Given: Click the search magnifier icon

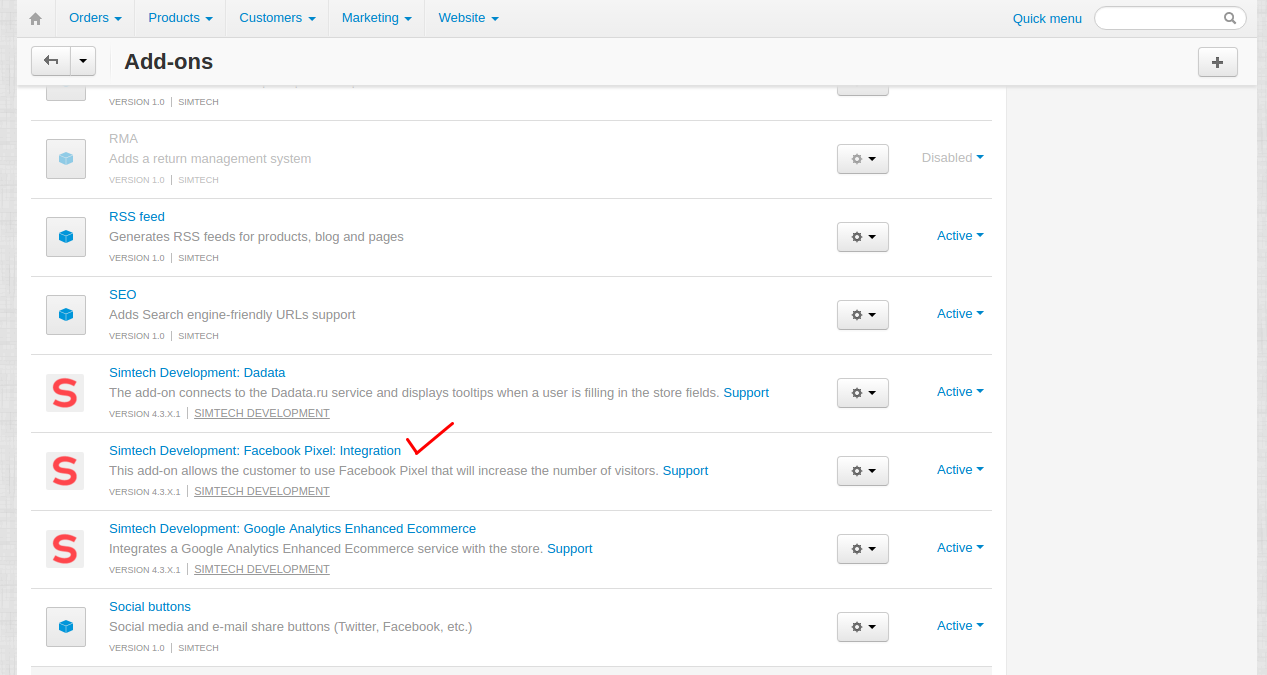Looking at the screenshot, I should click(1230, 18).
